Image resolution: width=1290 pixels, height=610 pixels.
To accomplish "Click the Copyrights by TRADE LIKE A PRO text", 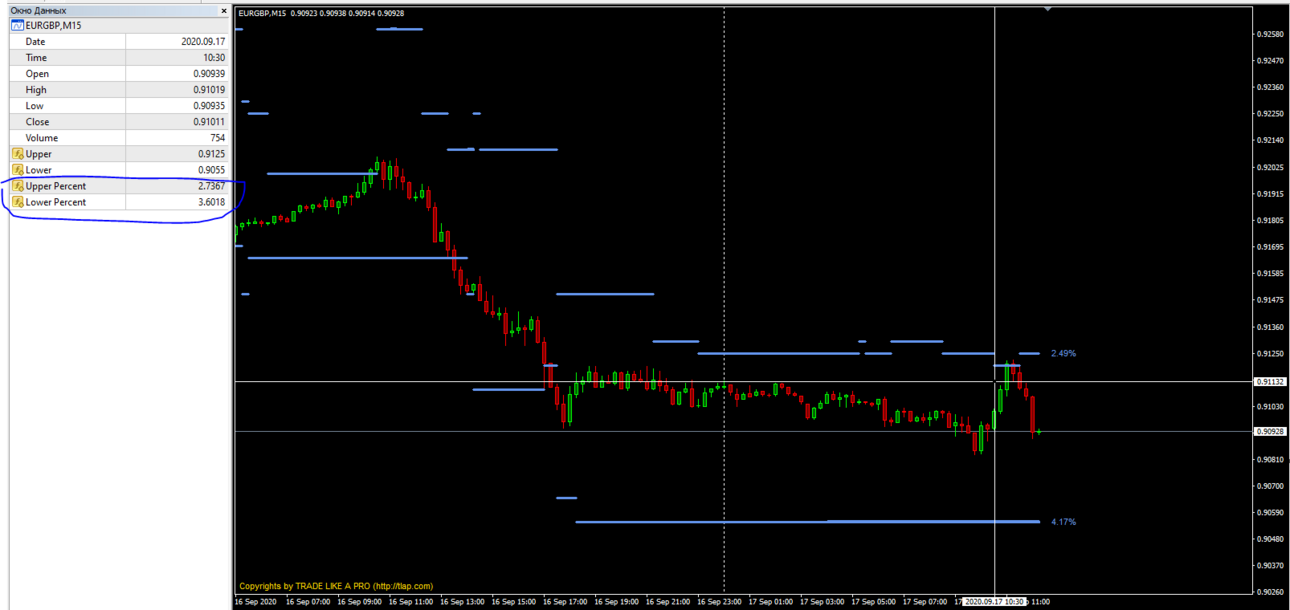I will pyautogui.click(x=336, y=586).
